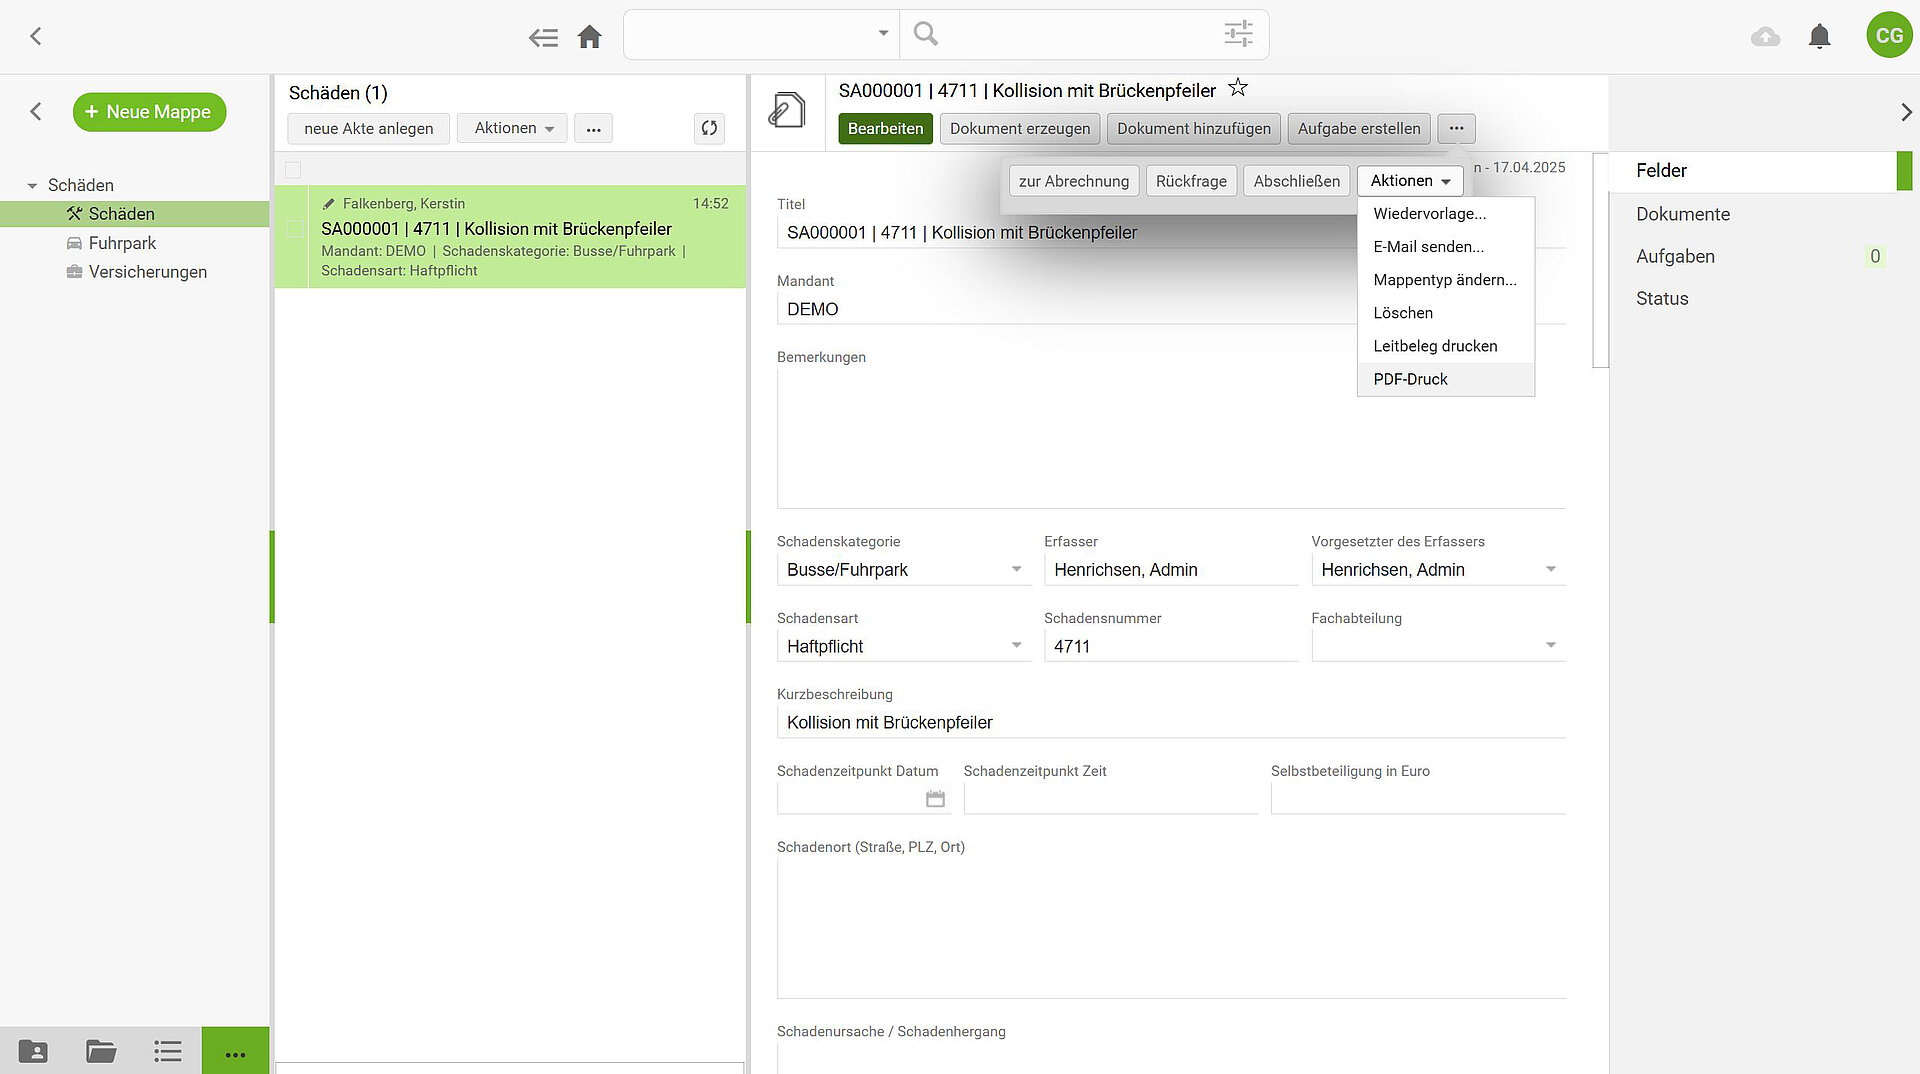Choose PDF-Druck menu item
The height and width of the screenshot is (1074, 1920).
[x=1446, y=379]
